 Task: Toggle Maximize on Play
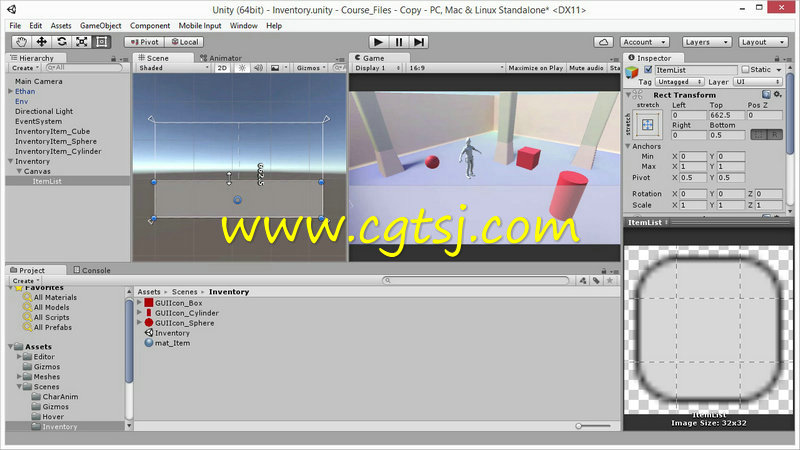coord(535,68)
